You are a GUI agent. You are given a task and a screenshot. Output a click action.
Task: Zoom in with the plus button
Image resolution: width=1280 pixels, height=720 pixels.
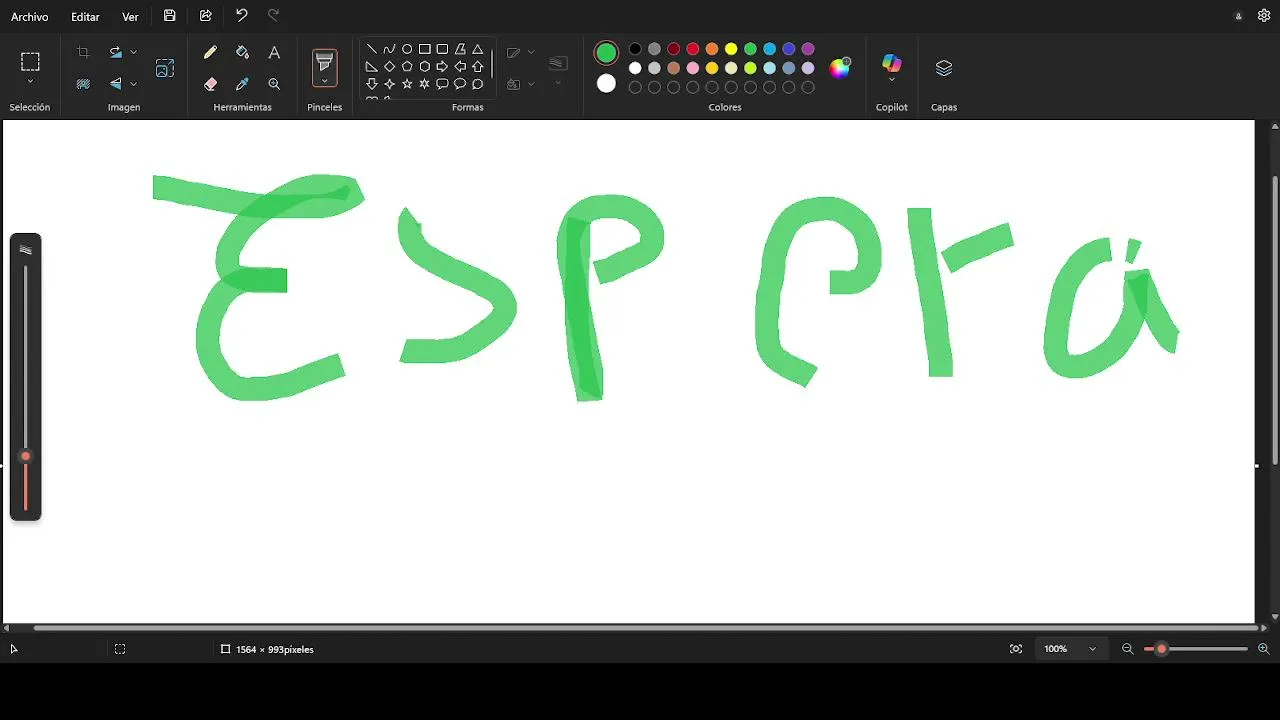click(x=1263, y=649)
